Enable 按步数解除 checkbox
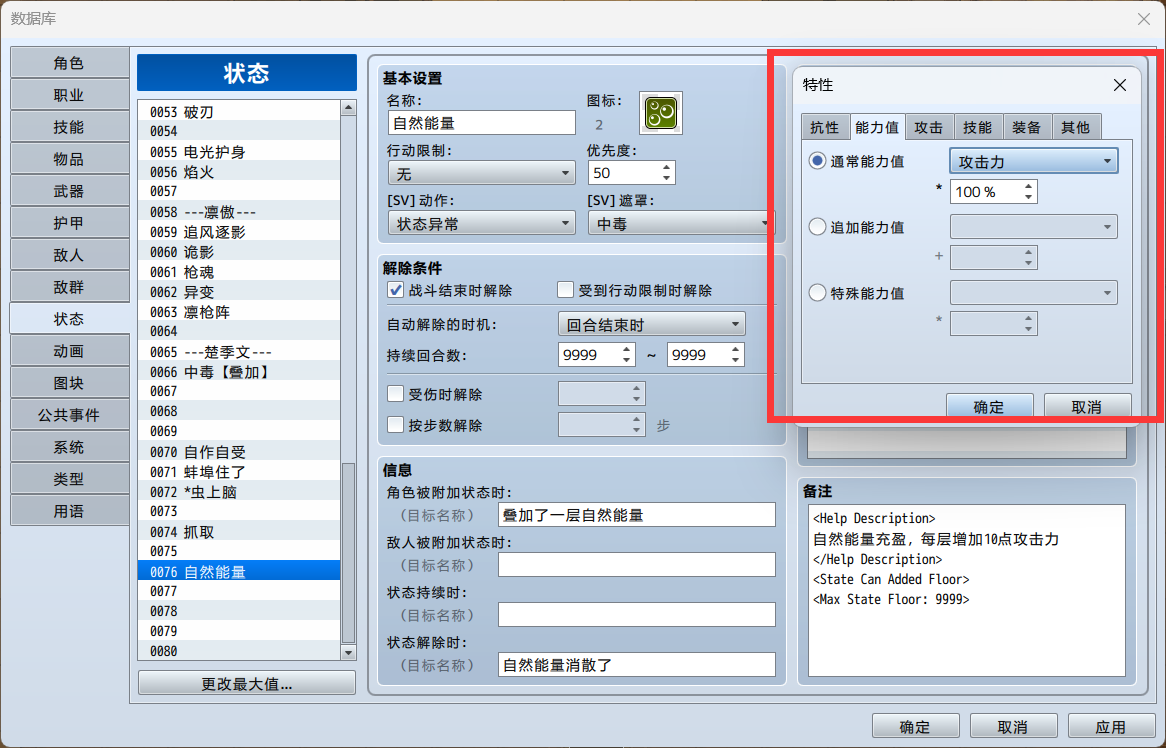 396,425
